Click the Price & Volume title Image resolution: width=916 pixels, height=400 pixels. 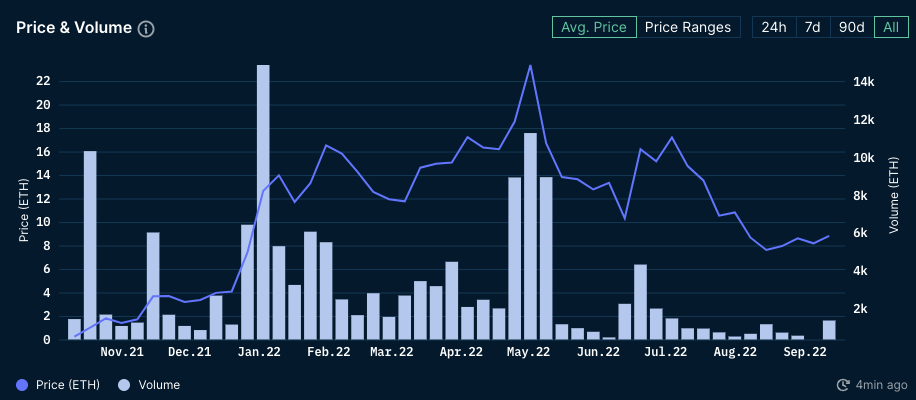tap(74, 27)
